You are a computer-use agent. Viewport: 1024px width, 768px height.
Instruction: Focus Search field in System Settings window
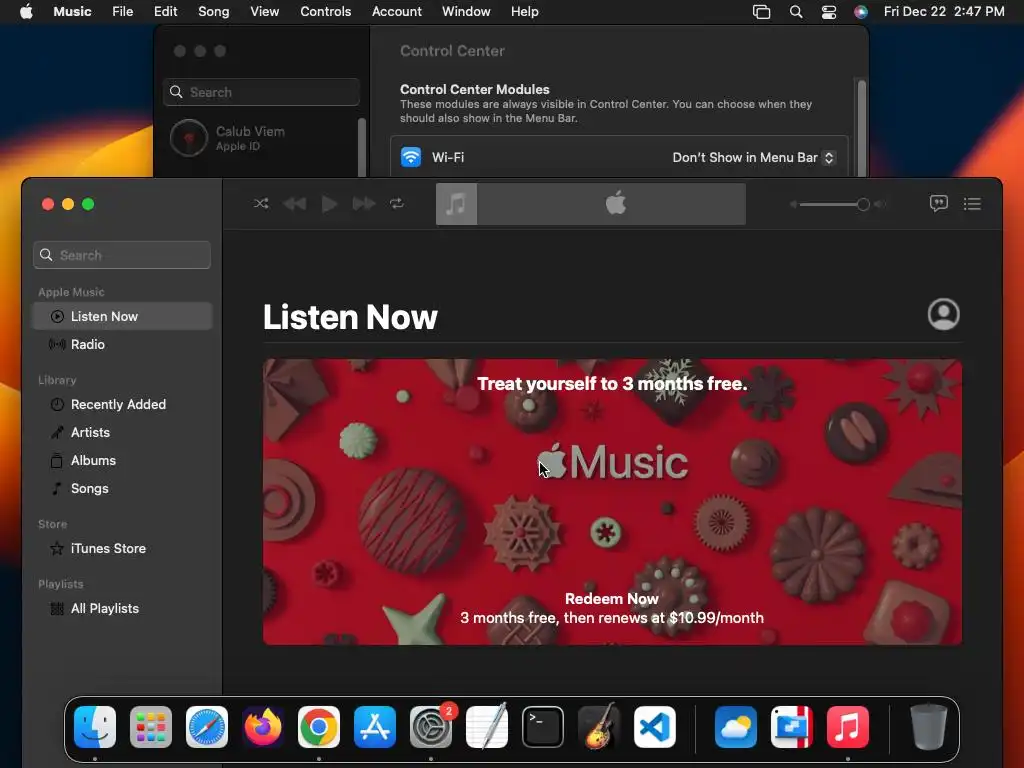coord(261,92)
